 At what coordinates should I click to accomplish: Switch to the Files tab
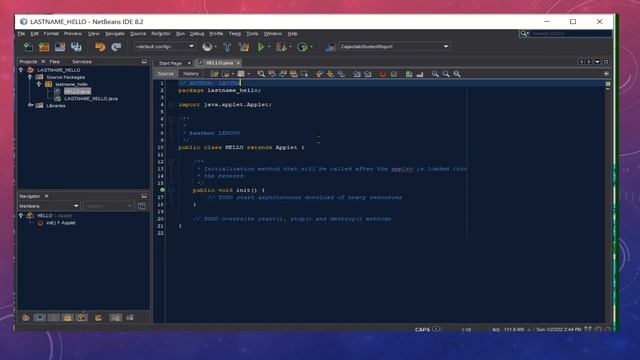click(x=55, y=62)
